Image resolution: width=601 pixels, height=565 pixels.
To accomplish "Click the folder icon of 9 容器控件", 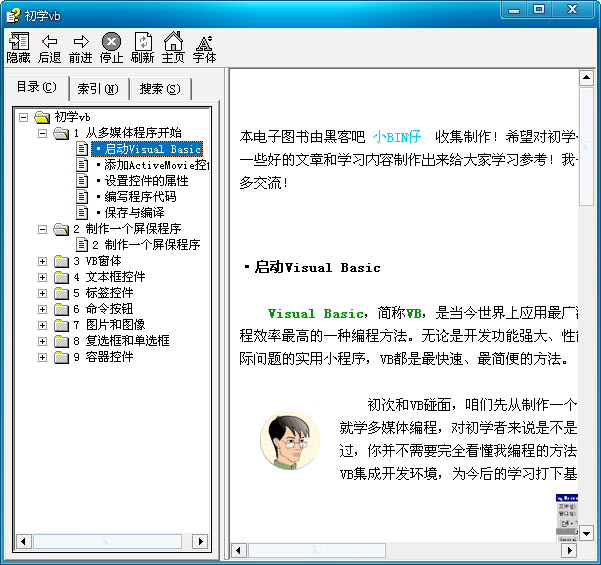I will 61,357.
